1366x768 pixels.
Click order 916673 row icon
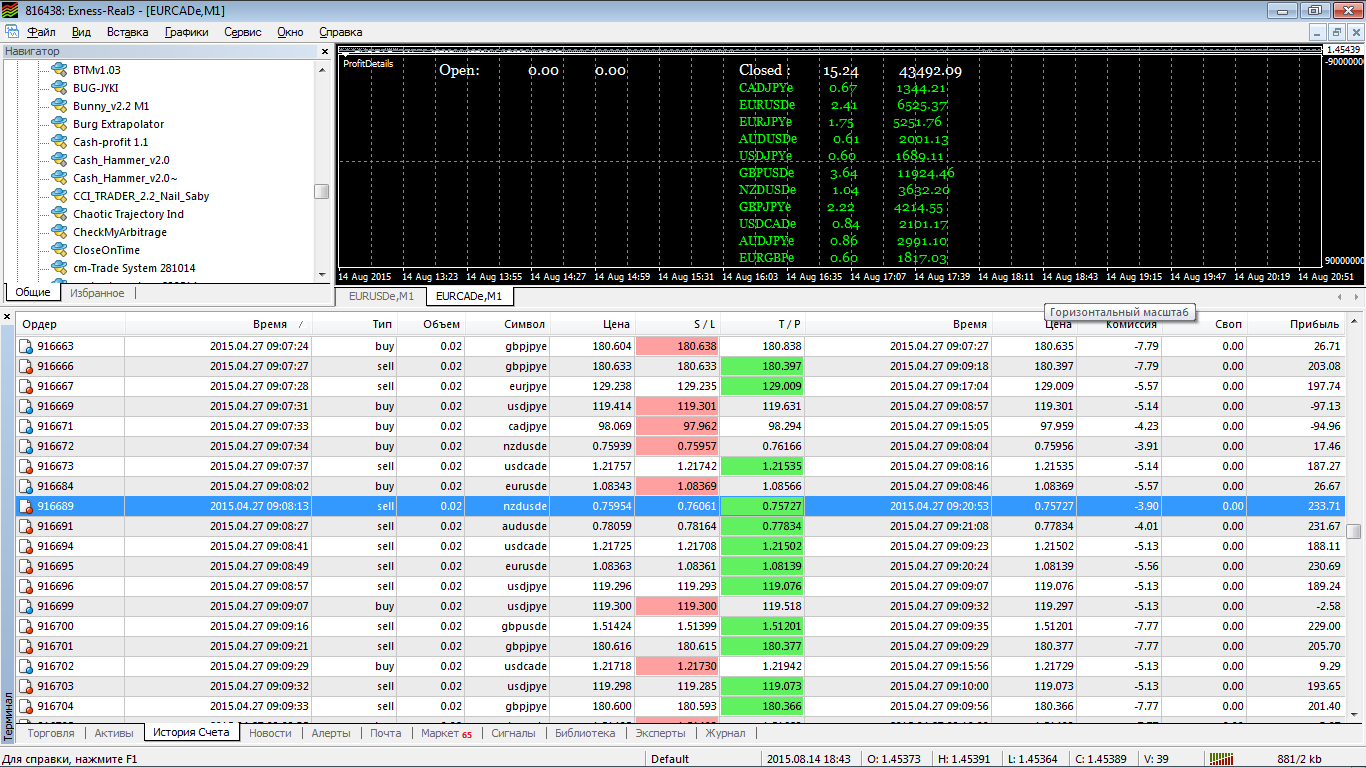(26, 467)
